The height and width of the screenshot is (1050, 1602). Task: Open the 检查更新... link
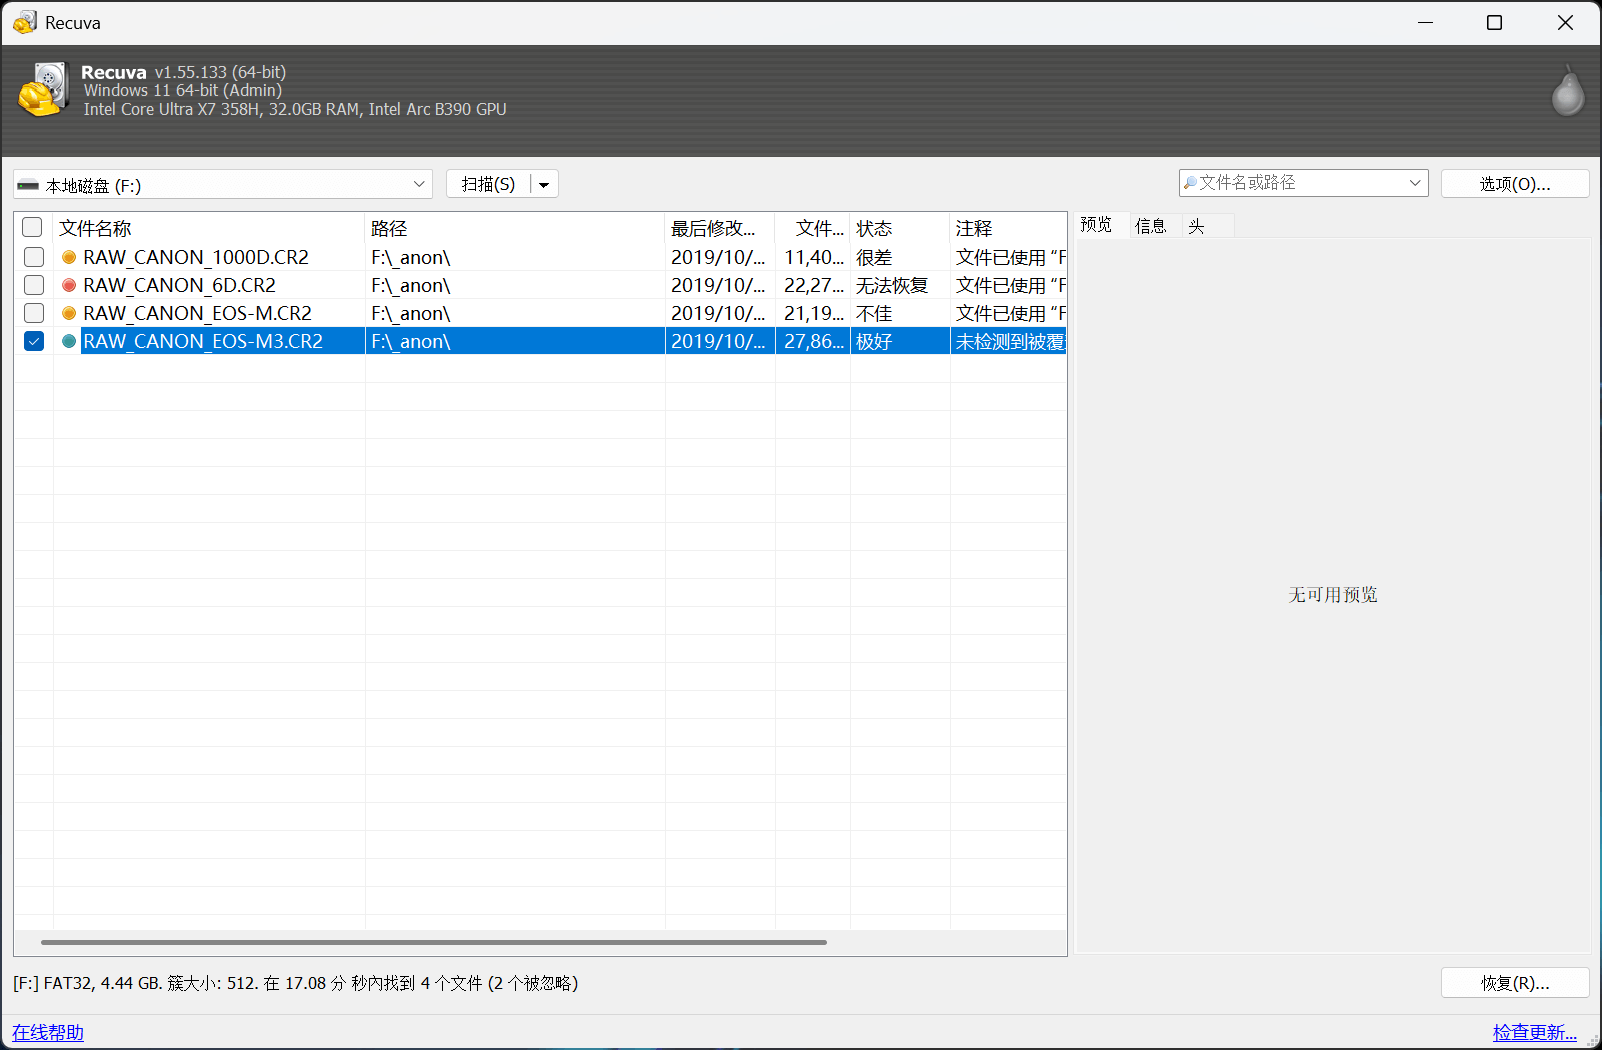[x=1535, y=1032]
